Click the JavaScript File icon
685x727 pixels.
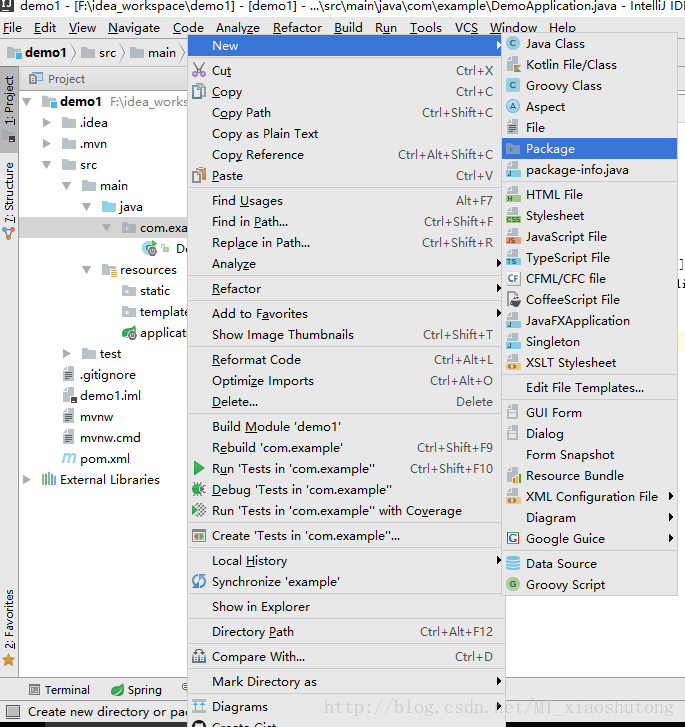coord(512,236)
